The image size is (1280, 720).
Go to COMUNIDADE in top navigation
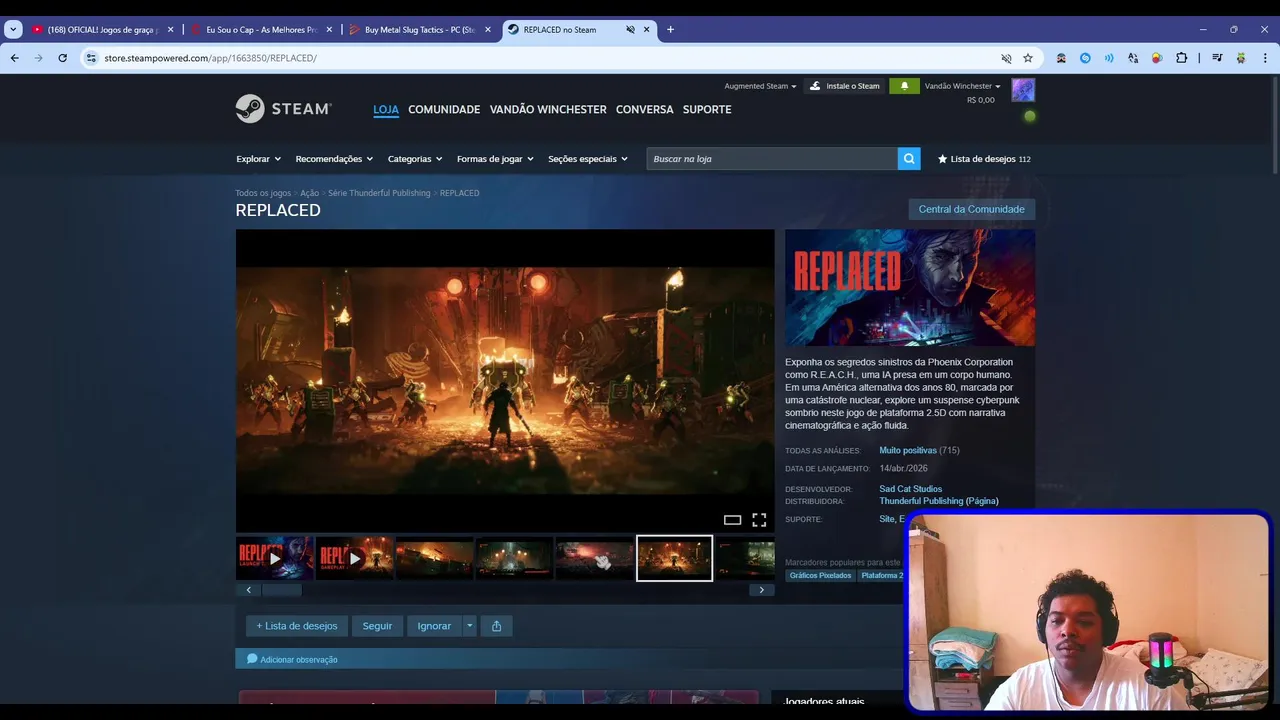click(444, 109)
